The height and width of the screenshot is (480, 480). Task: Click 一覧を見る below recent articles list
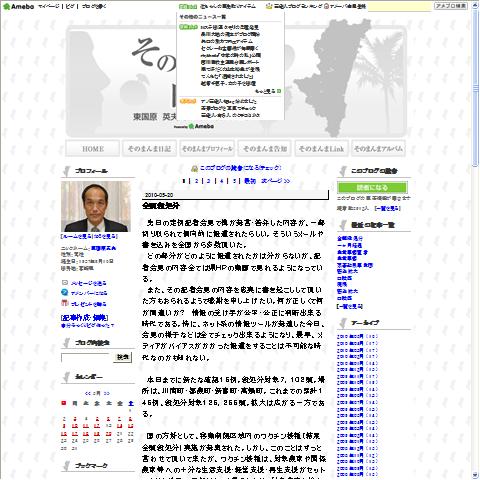point(350,306)
